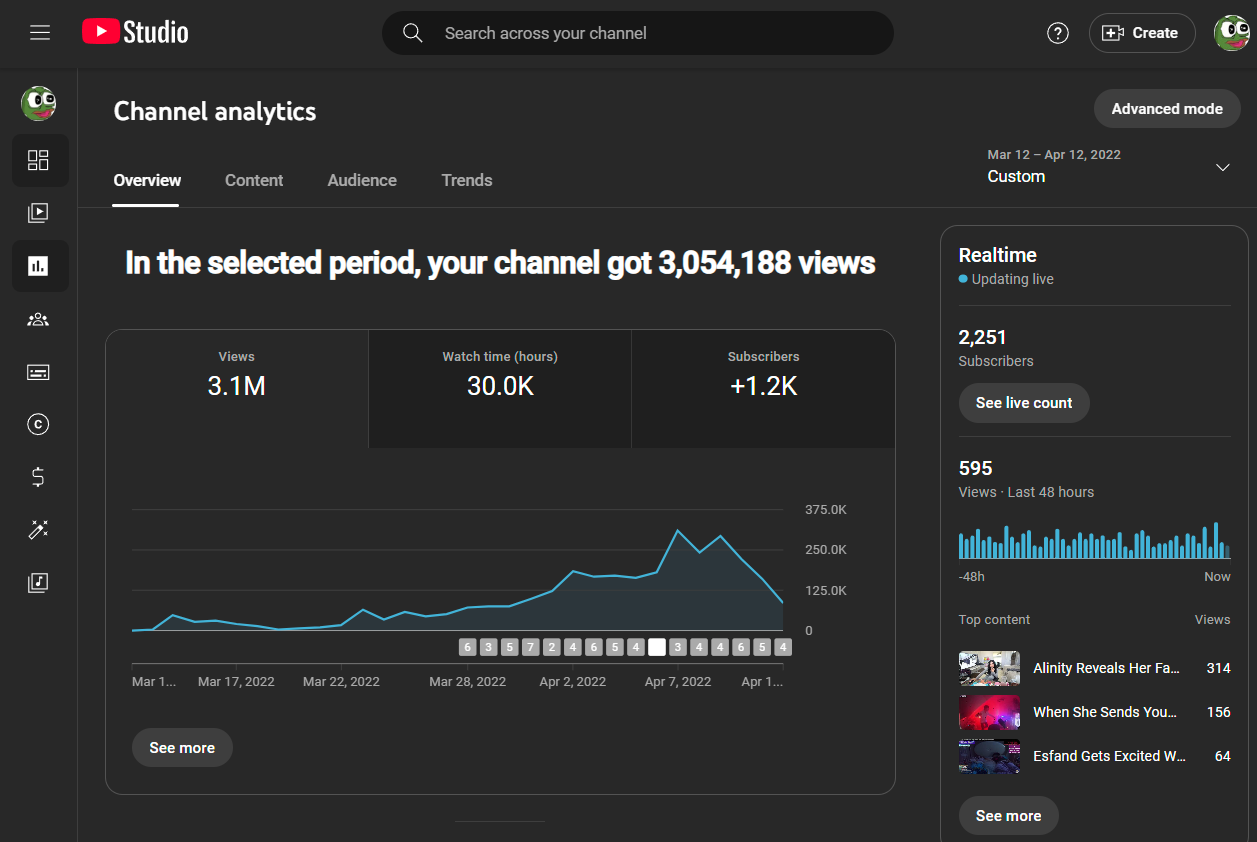1257x842 pixels.
Task: Click the See live count button
Action: coord(1023,403)
